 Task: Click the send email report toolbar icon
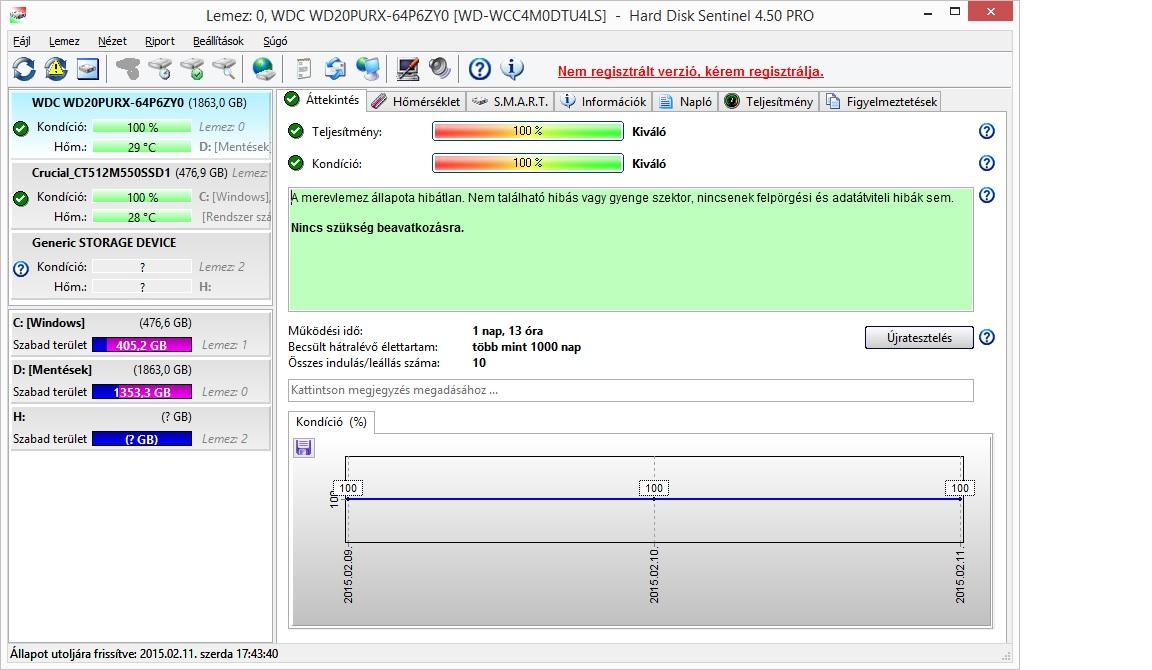(335, 69)
